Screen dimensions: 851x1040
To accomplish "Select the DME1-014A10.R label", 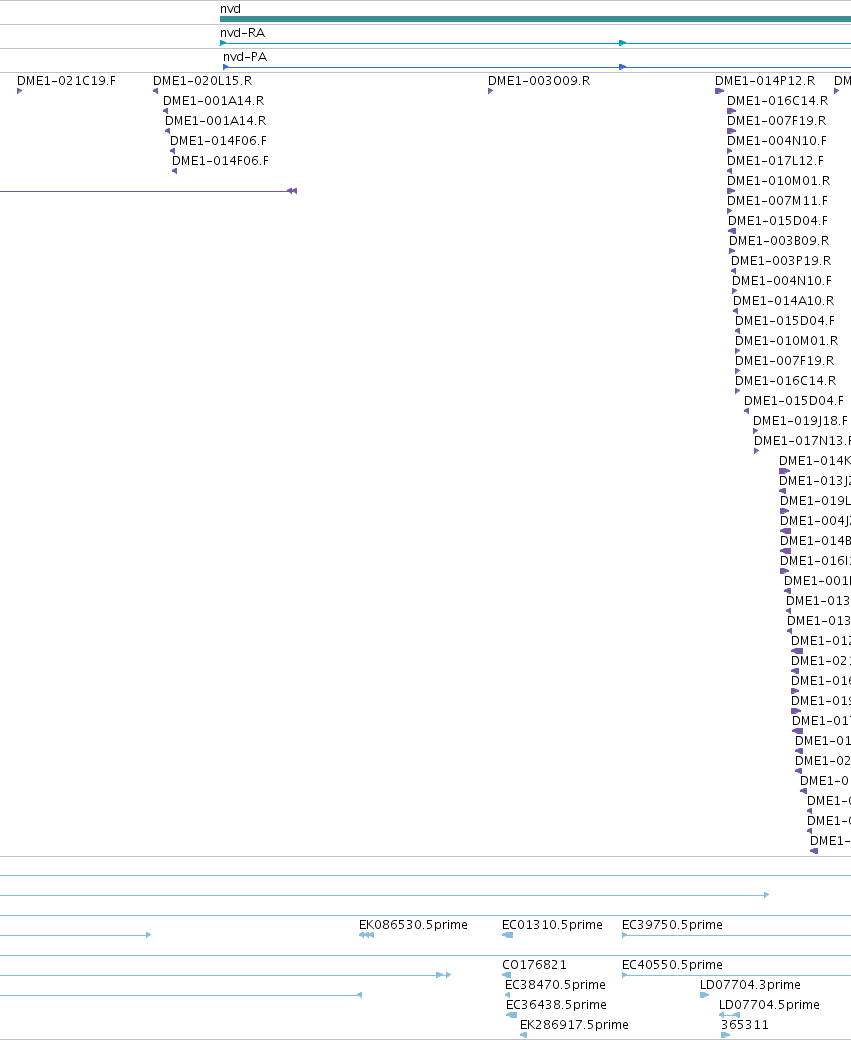I will point(783,300).
